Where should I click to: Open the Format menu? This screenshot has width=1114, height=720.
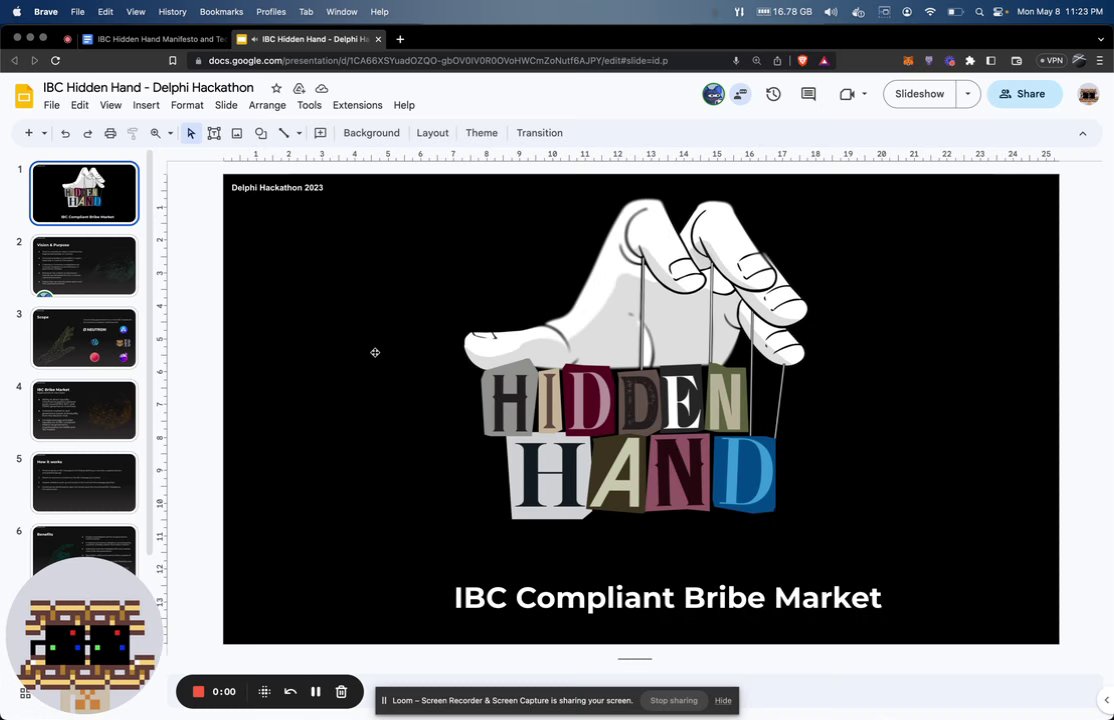point(187,105)
